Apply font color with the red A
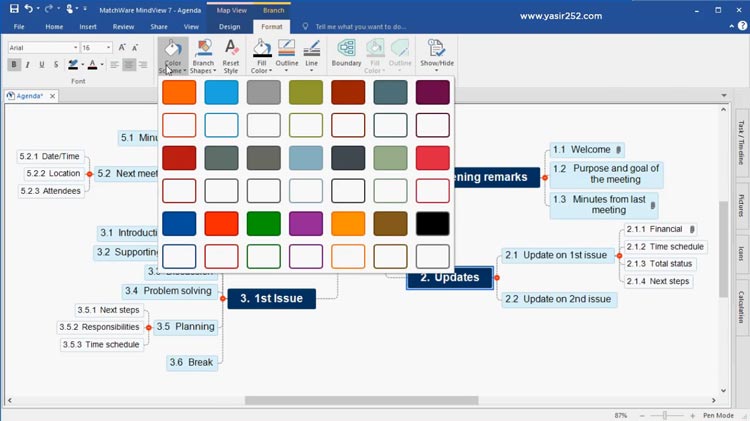 tap(92, 64)
